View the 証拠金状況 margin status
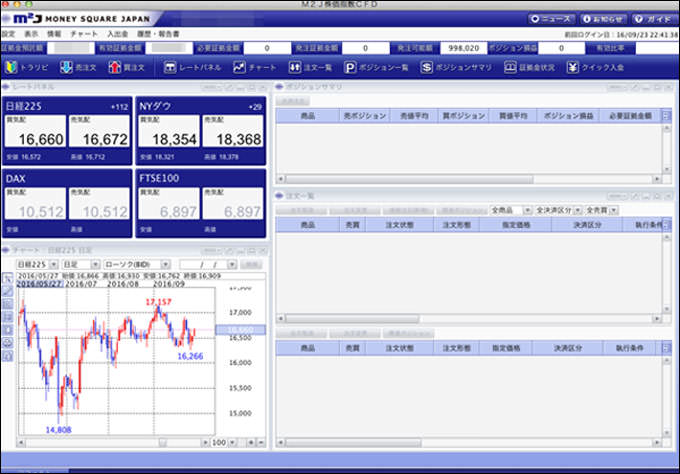 tap(530, 67)
